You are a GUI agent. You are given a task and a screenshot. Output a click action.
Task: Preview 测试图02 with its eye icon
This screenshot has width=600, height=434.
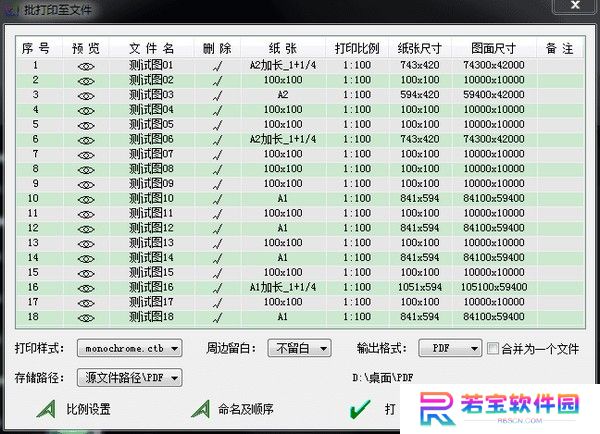[86, 81]
